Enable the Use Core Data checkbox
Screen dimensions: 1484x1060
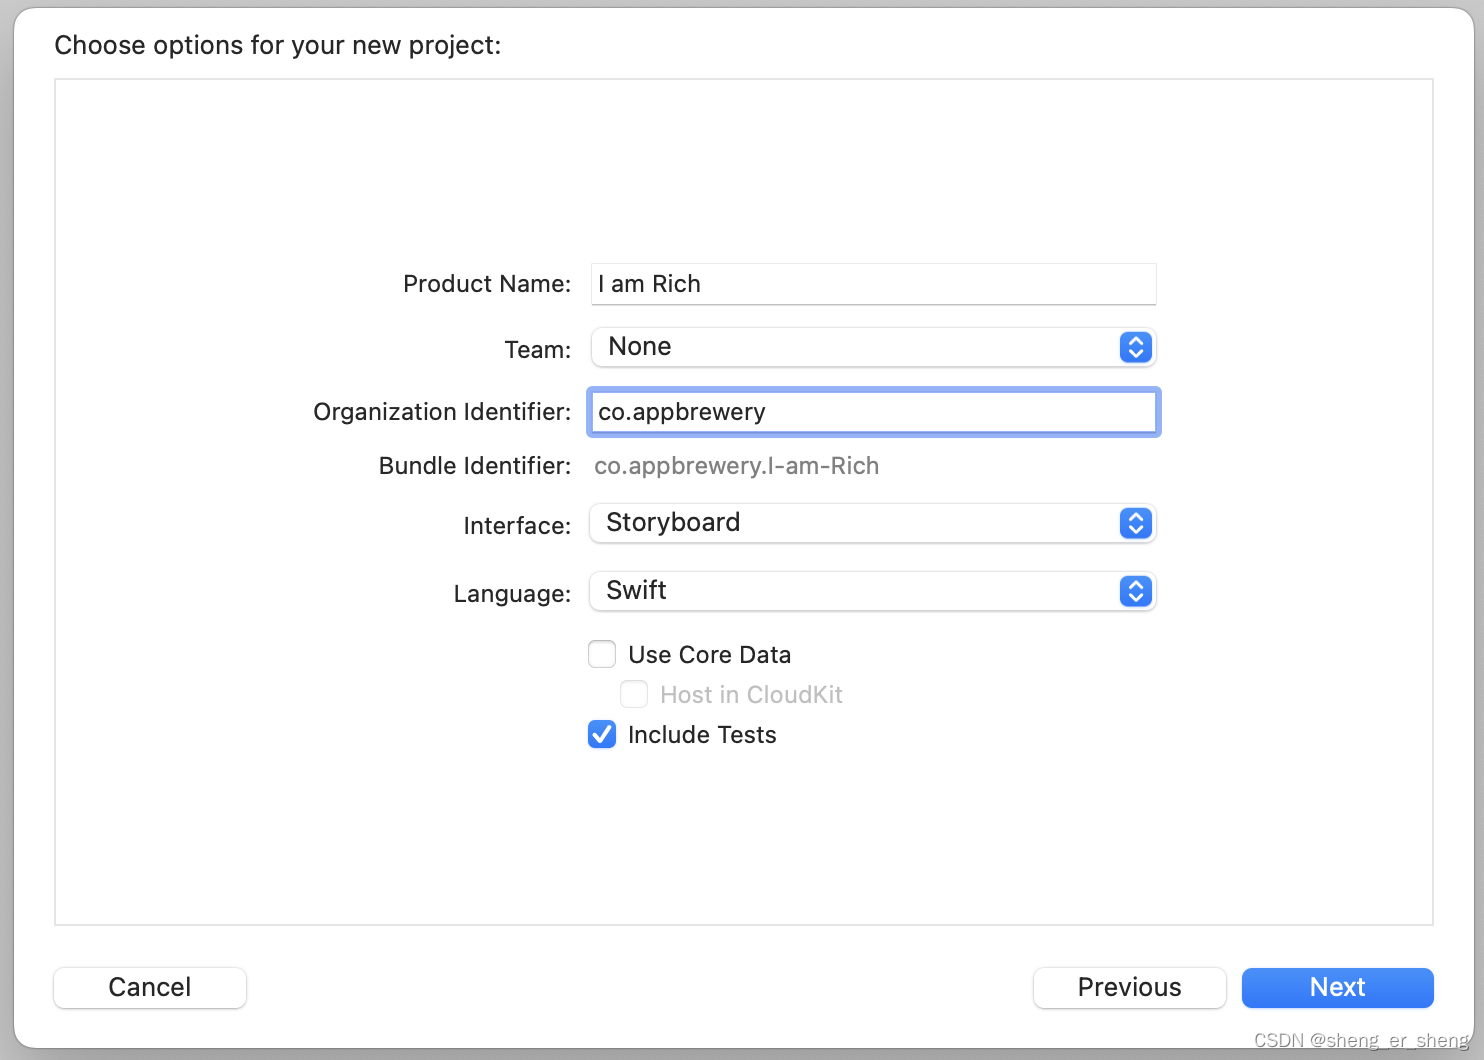[x=602, y=654]
